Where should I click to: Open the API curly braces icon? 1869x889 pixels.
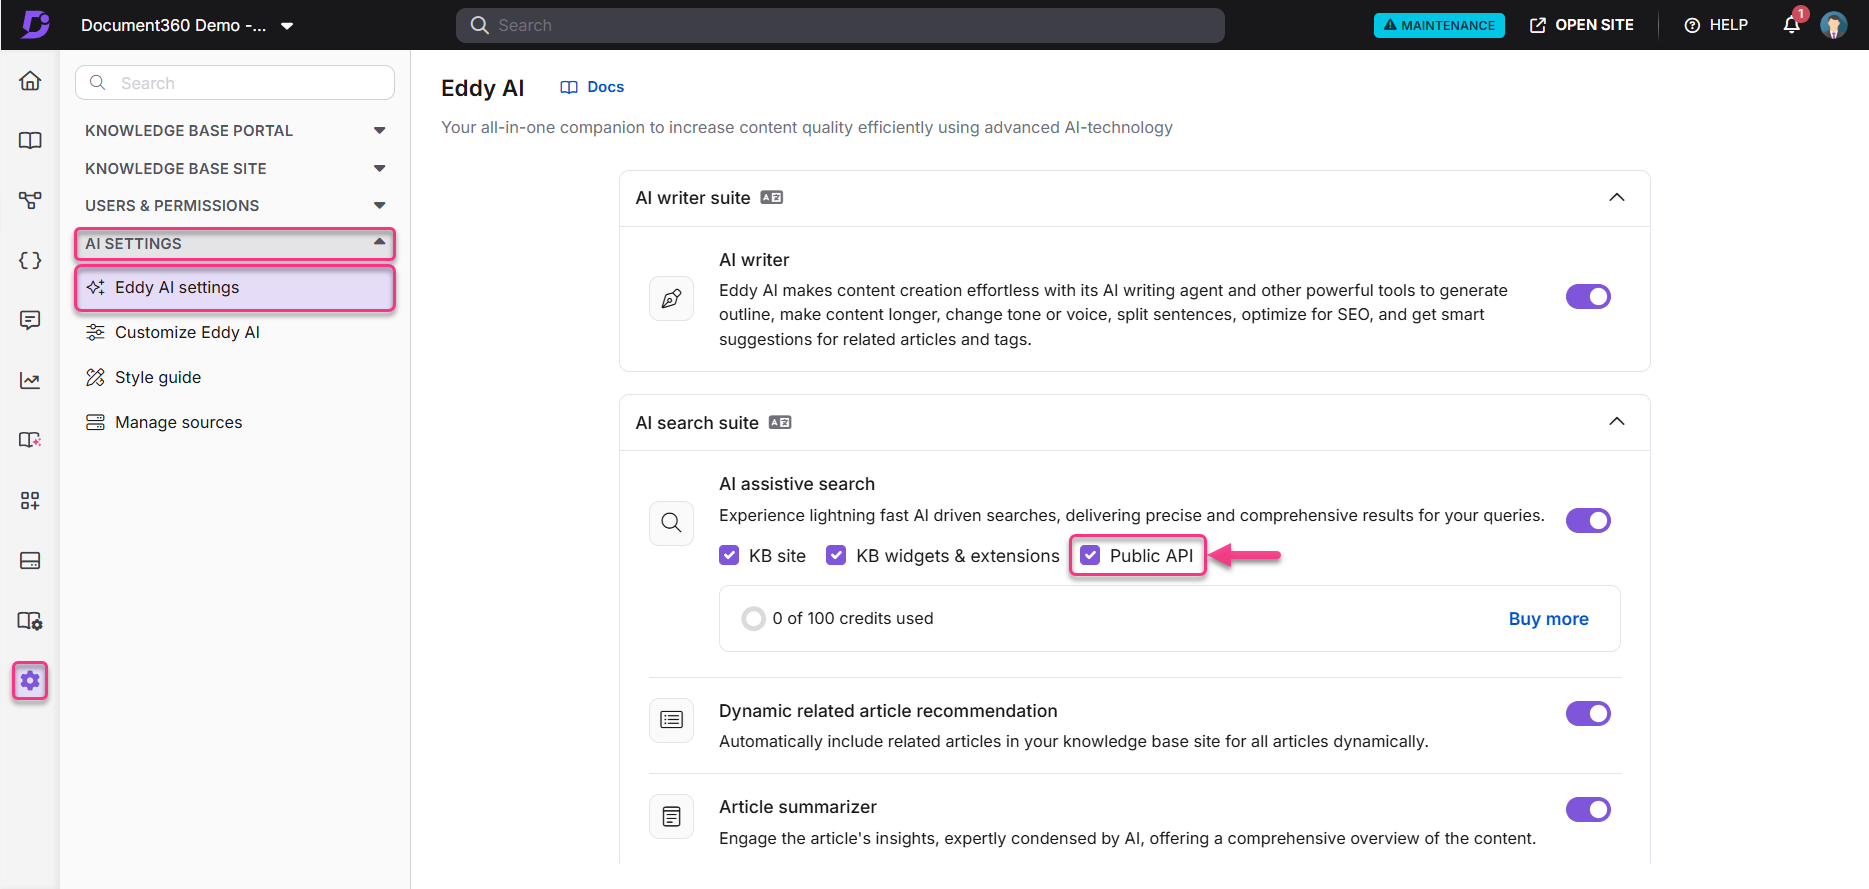click(30, 261)
